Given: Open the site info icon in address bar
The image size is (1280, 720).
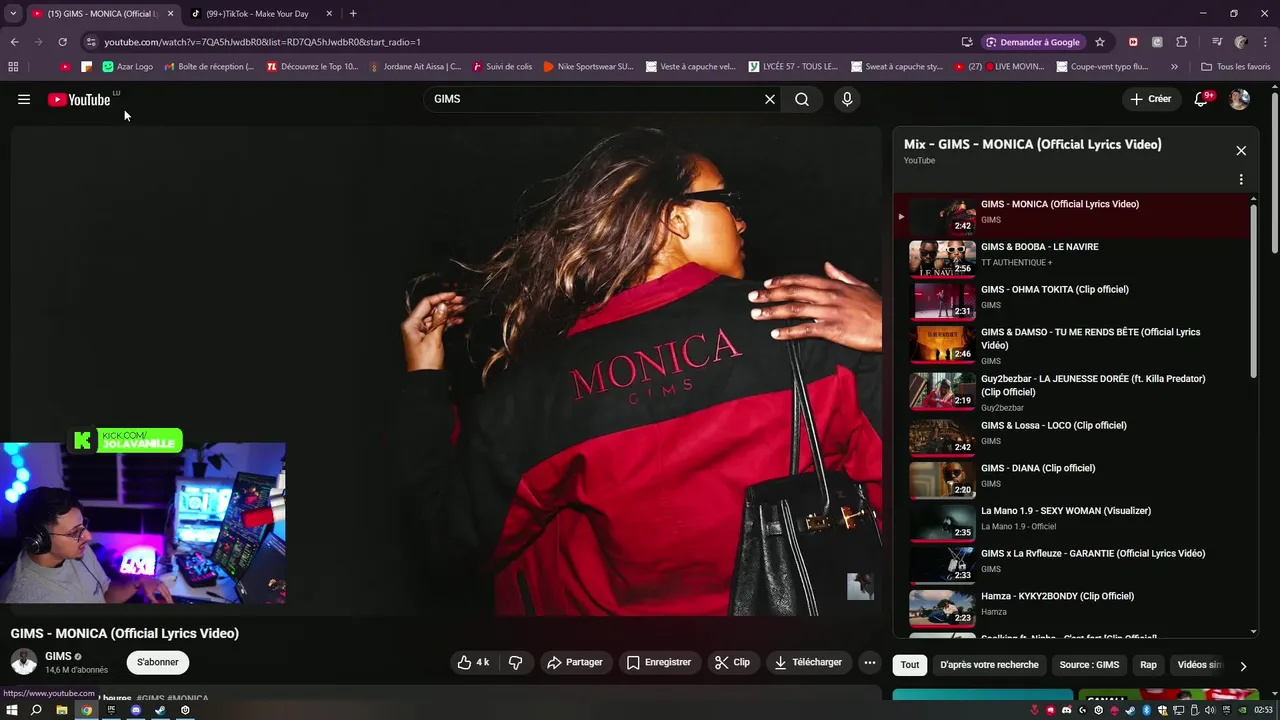Looking at the screenshot, I should 91,42.
